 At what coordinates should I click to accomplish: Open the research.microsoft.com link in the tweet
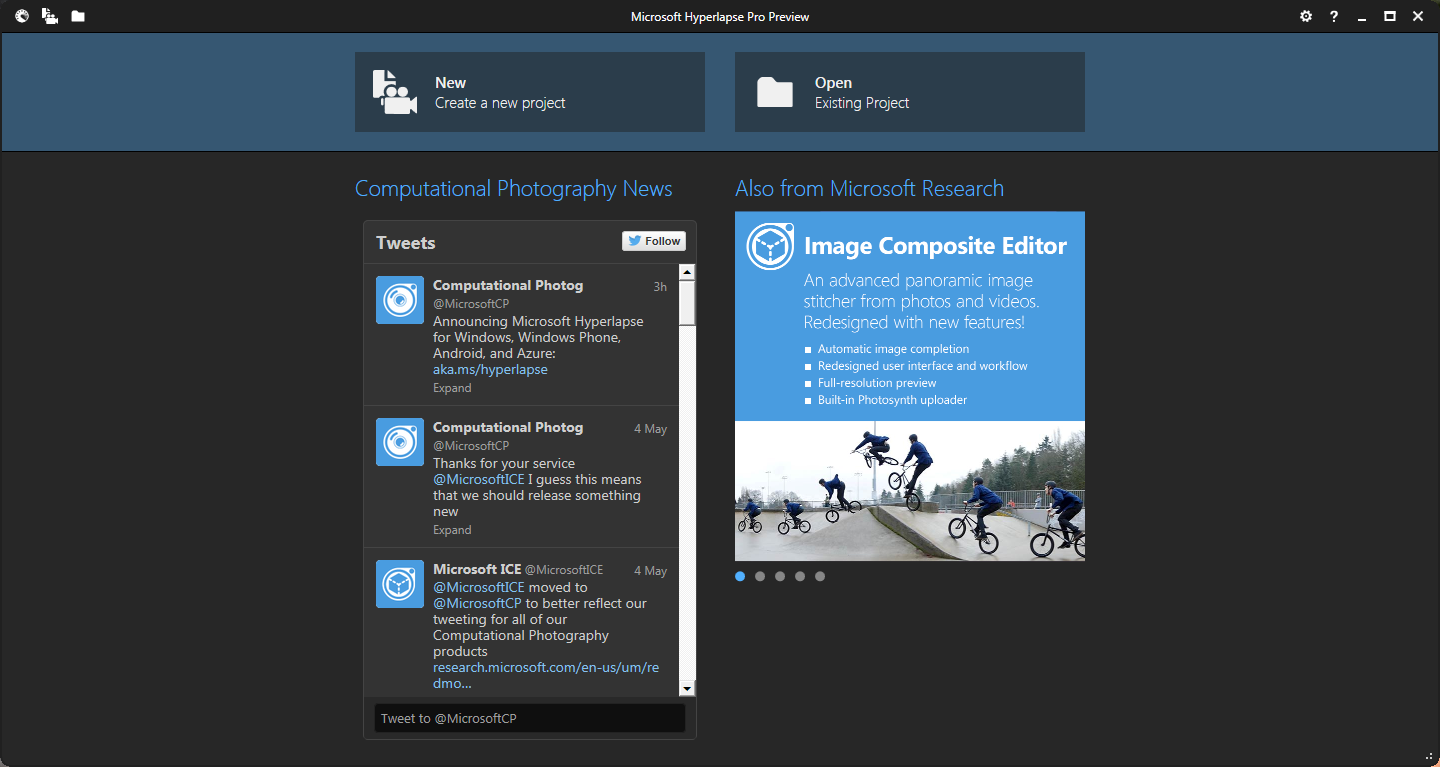546,675
